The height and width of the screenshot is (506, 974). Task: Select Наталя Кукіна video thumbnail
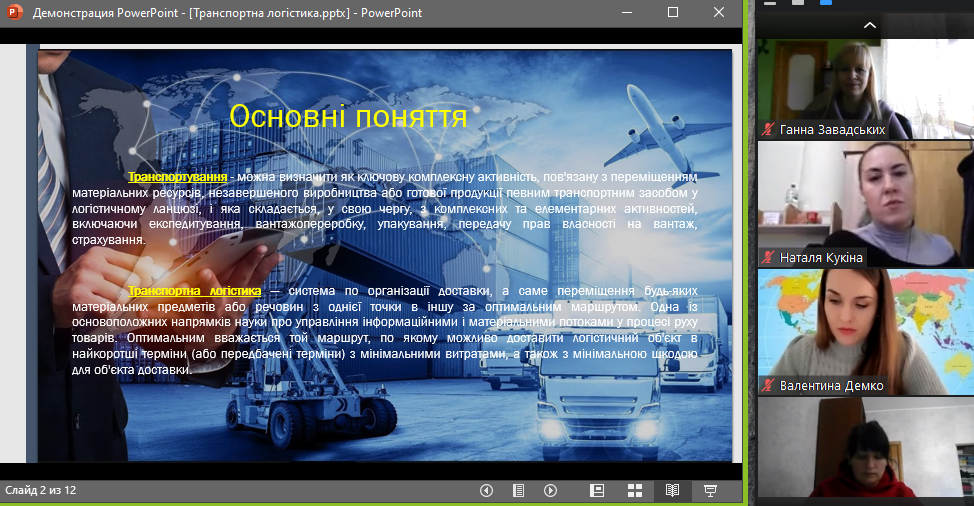(866, 204)
